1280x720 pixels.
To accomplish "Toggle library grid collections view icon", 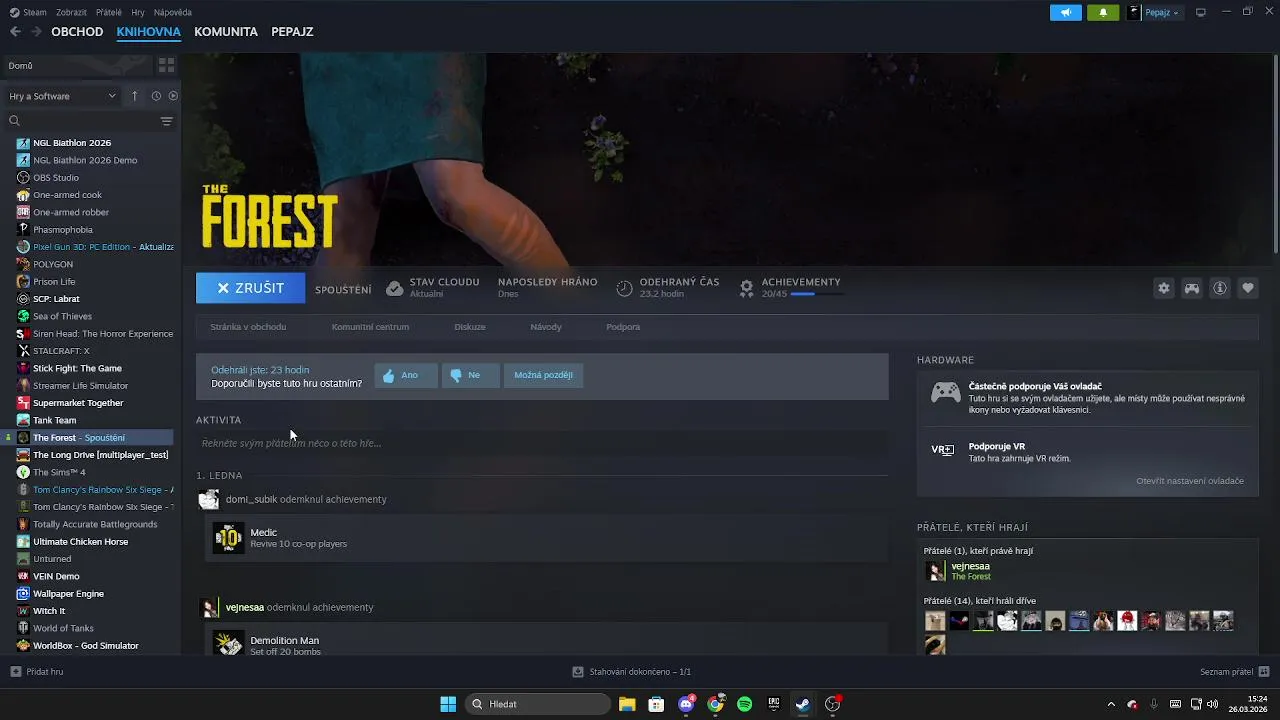I will click(166, 65).
